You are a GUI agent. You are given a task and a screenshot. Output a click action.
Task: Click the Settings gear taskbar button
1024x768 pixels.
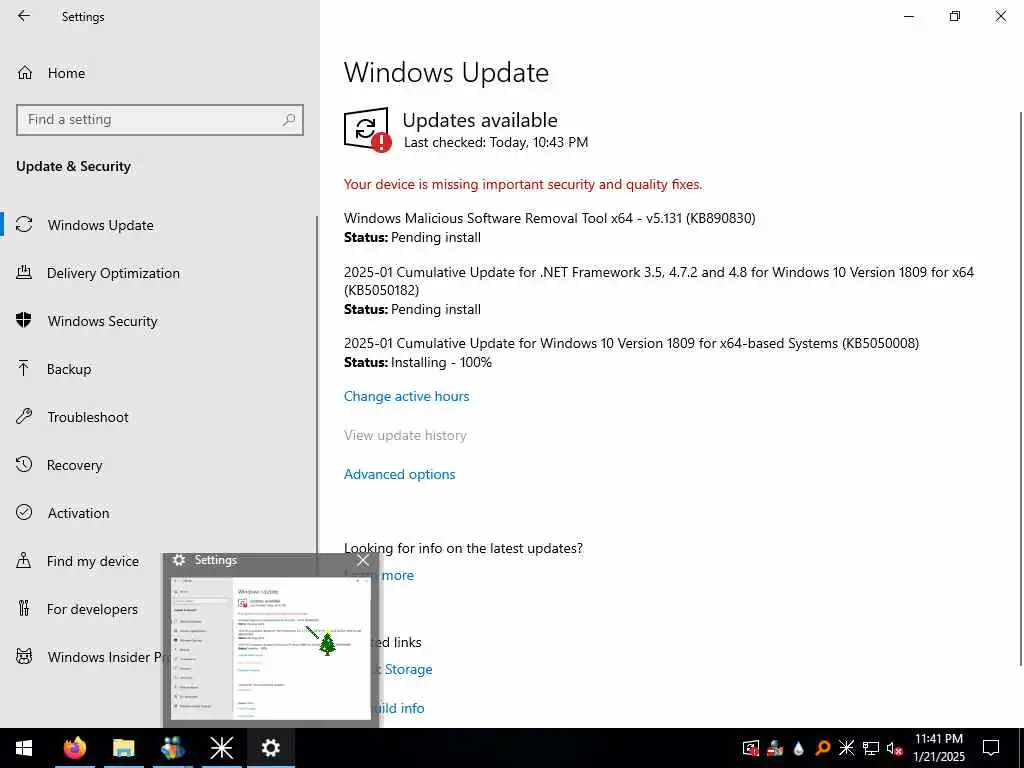270,748
